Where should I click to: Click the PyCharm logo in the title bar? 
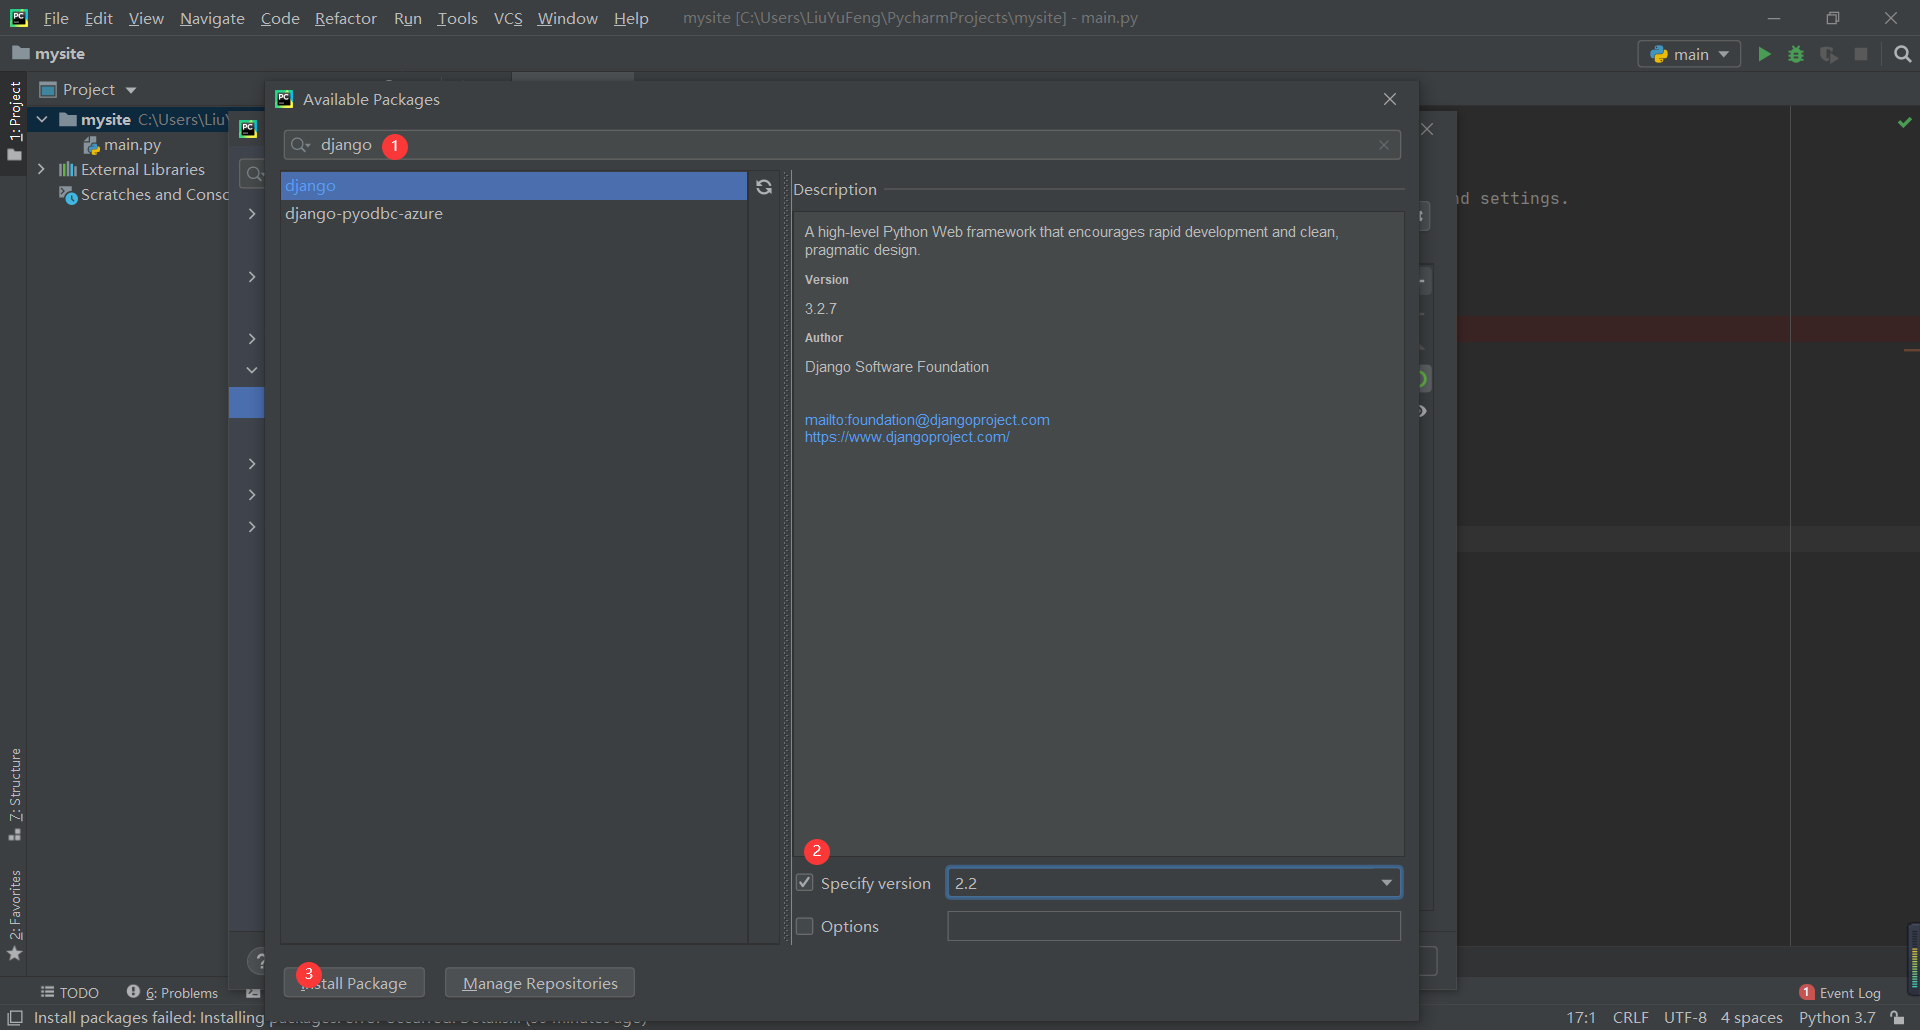(x=19, y=18)
